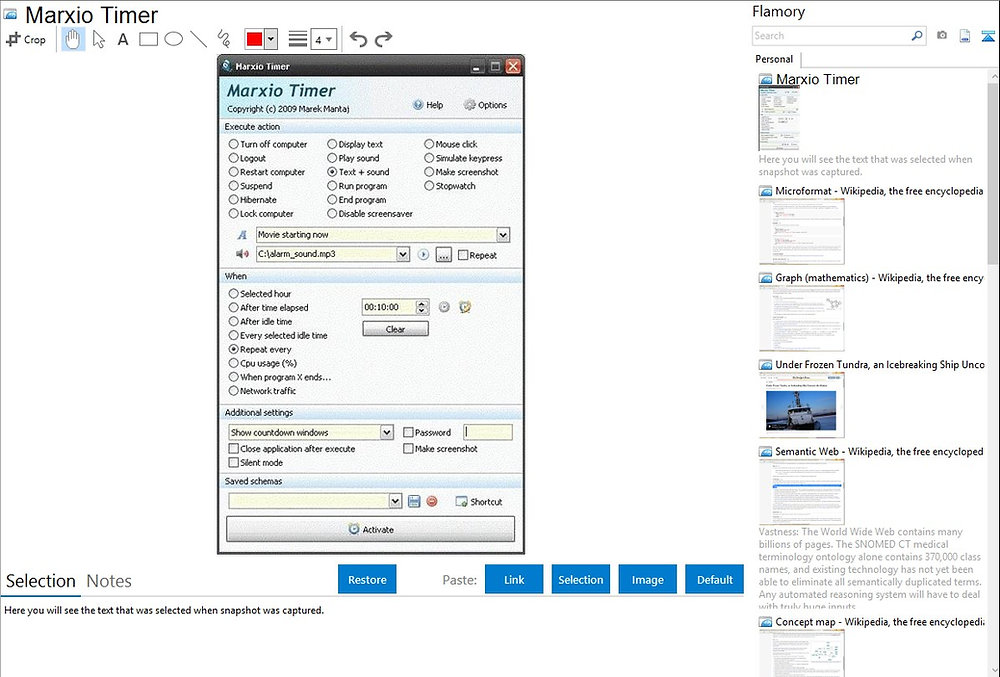Click the Undo arrow icon

(x=357, y=38)
